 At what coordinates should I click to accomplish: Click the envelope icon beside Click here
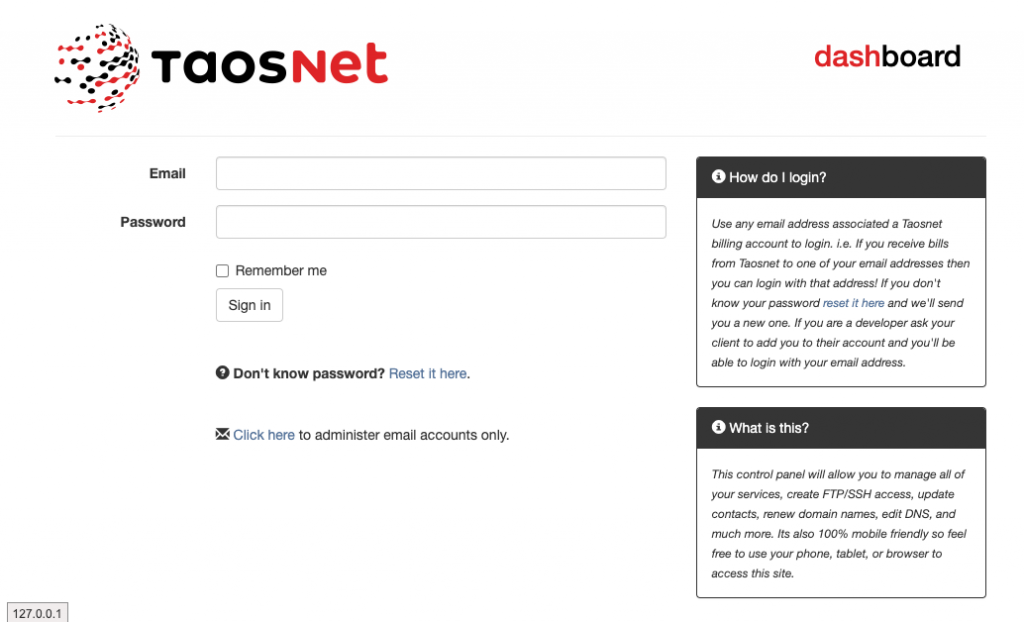pos(223,434)
